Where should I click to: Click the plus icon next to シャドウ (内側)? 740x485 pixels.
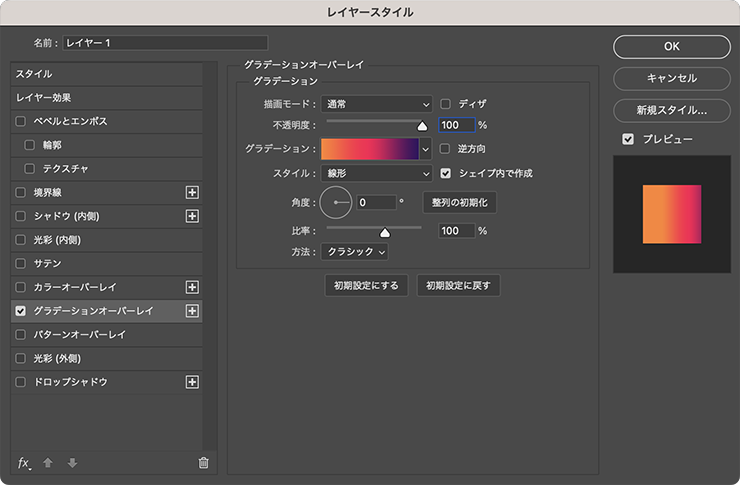point(193,216)
